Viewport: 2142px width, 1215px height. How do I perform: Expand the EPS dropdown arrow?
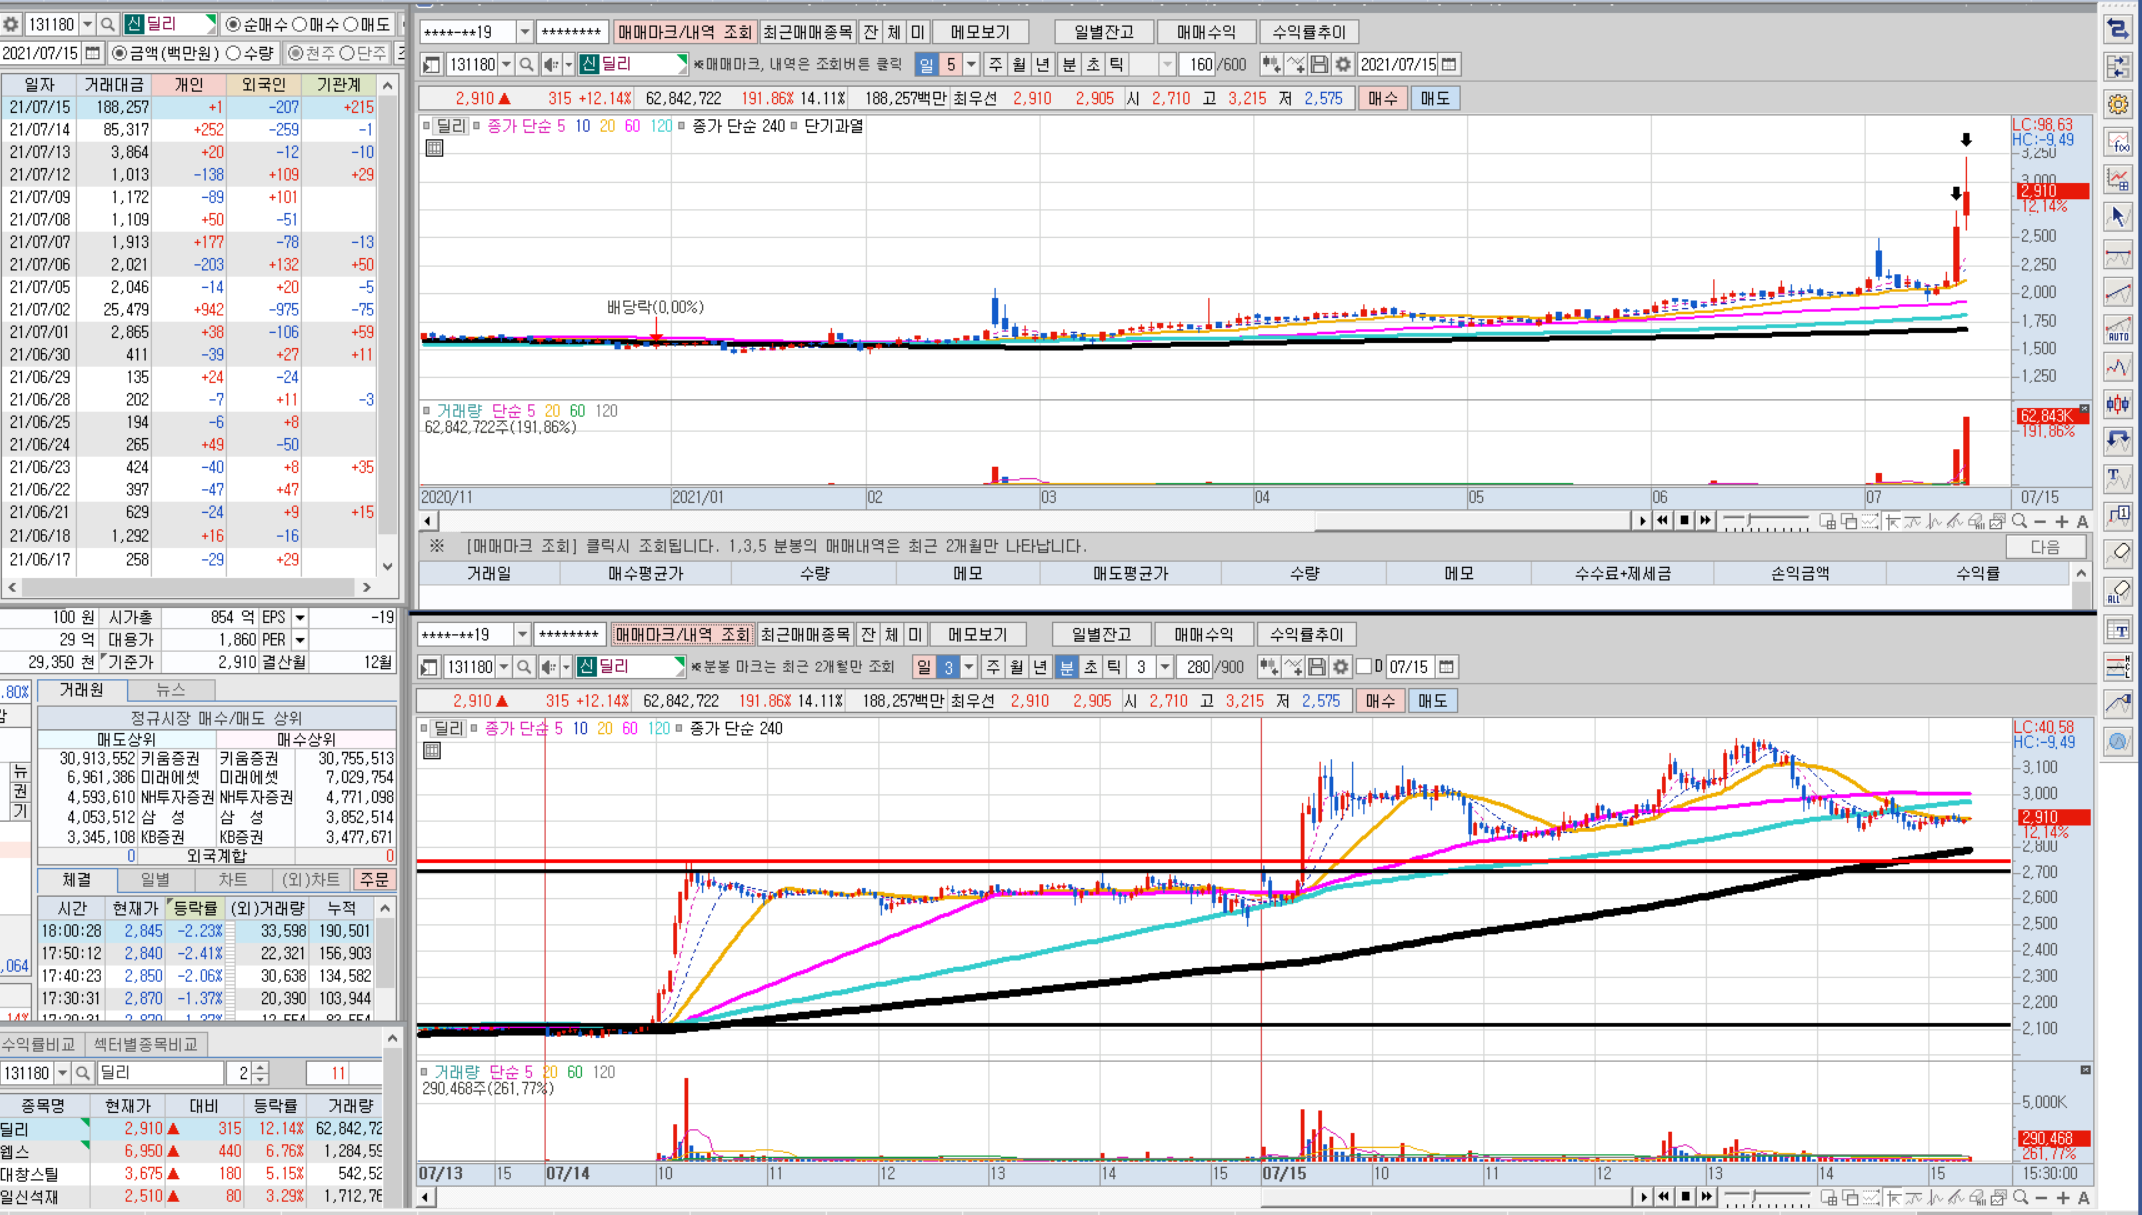pyautogui.click(x=300, y=618)
